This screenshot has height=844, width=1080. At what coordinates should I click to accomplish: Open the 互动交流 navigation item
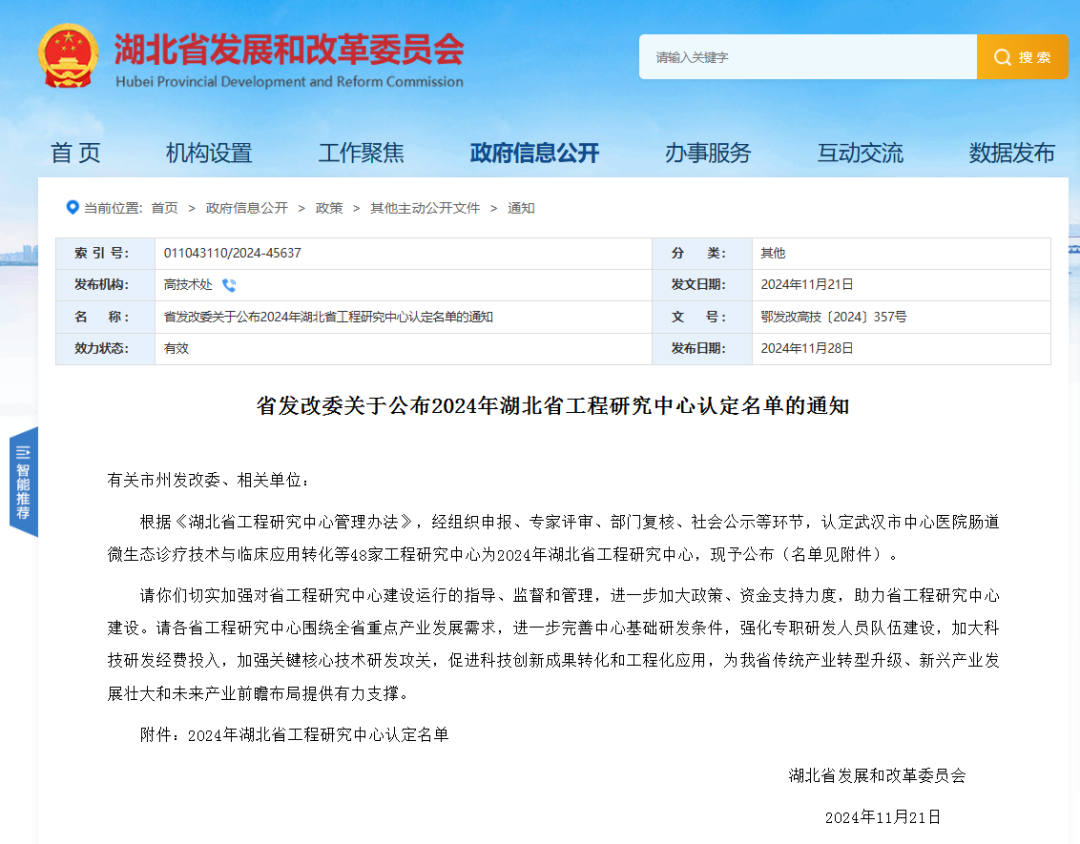pyautogui.click(x=860, y=152)
